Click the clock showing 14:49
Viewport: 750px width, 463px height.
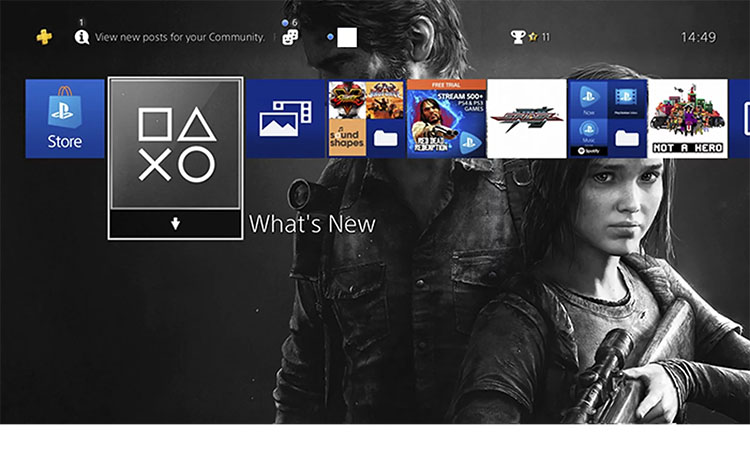[x=698, y=37]
